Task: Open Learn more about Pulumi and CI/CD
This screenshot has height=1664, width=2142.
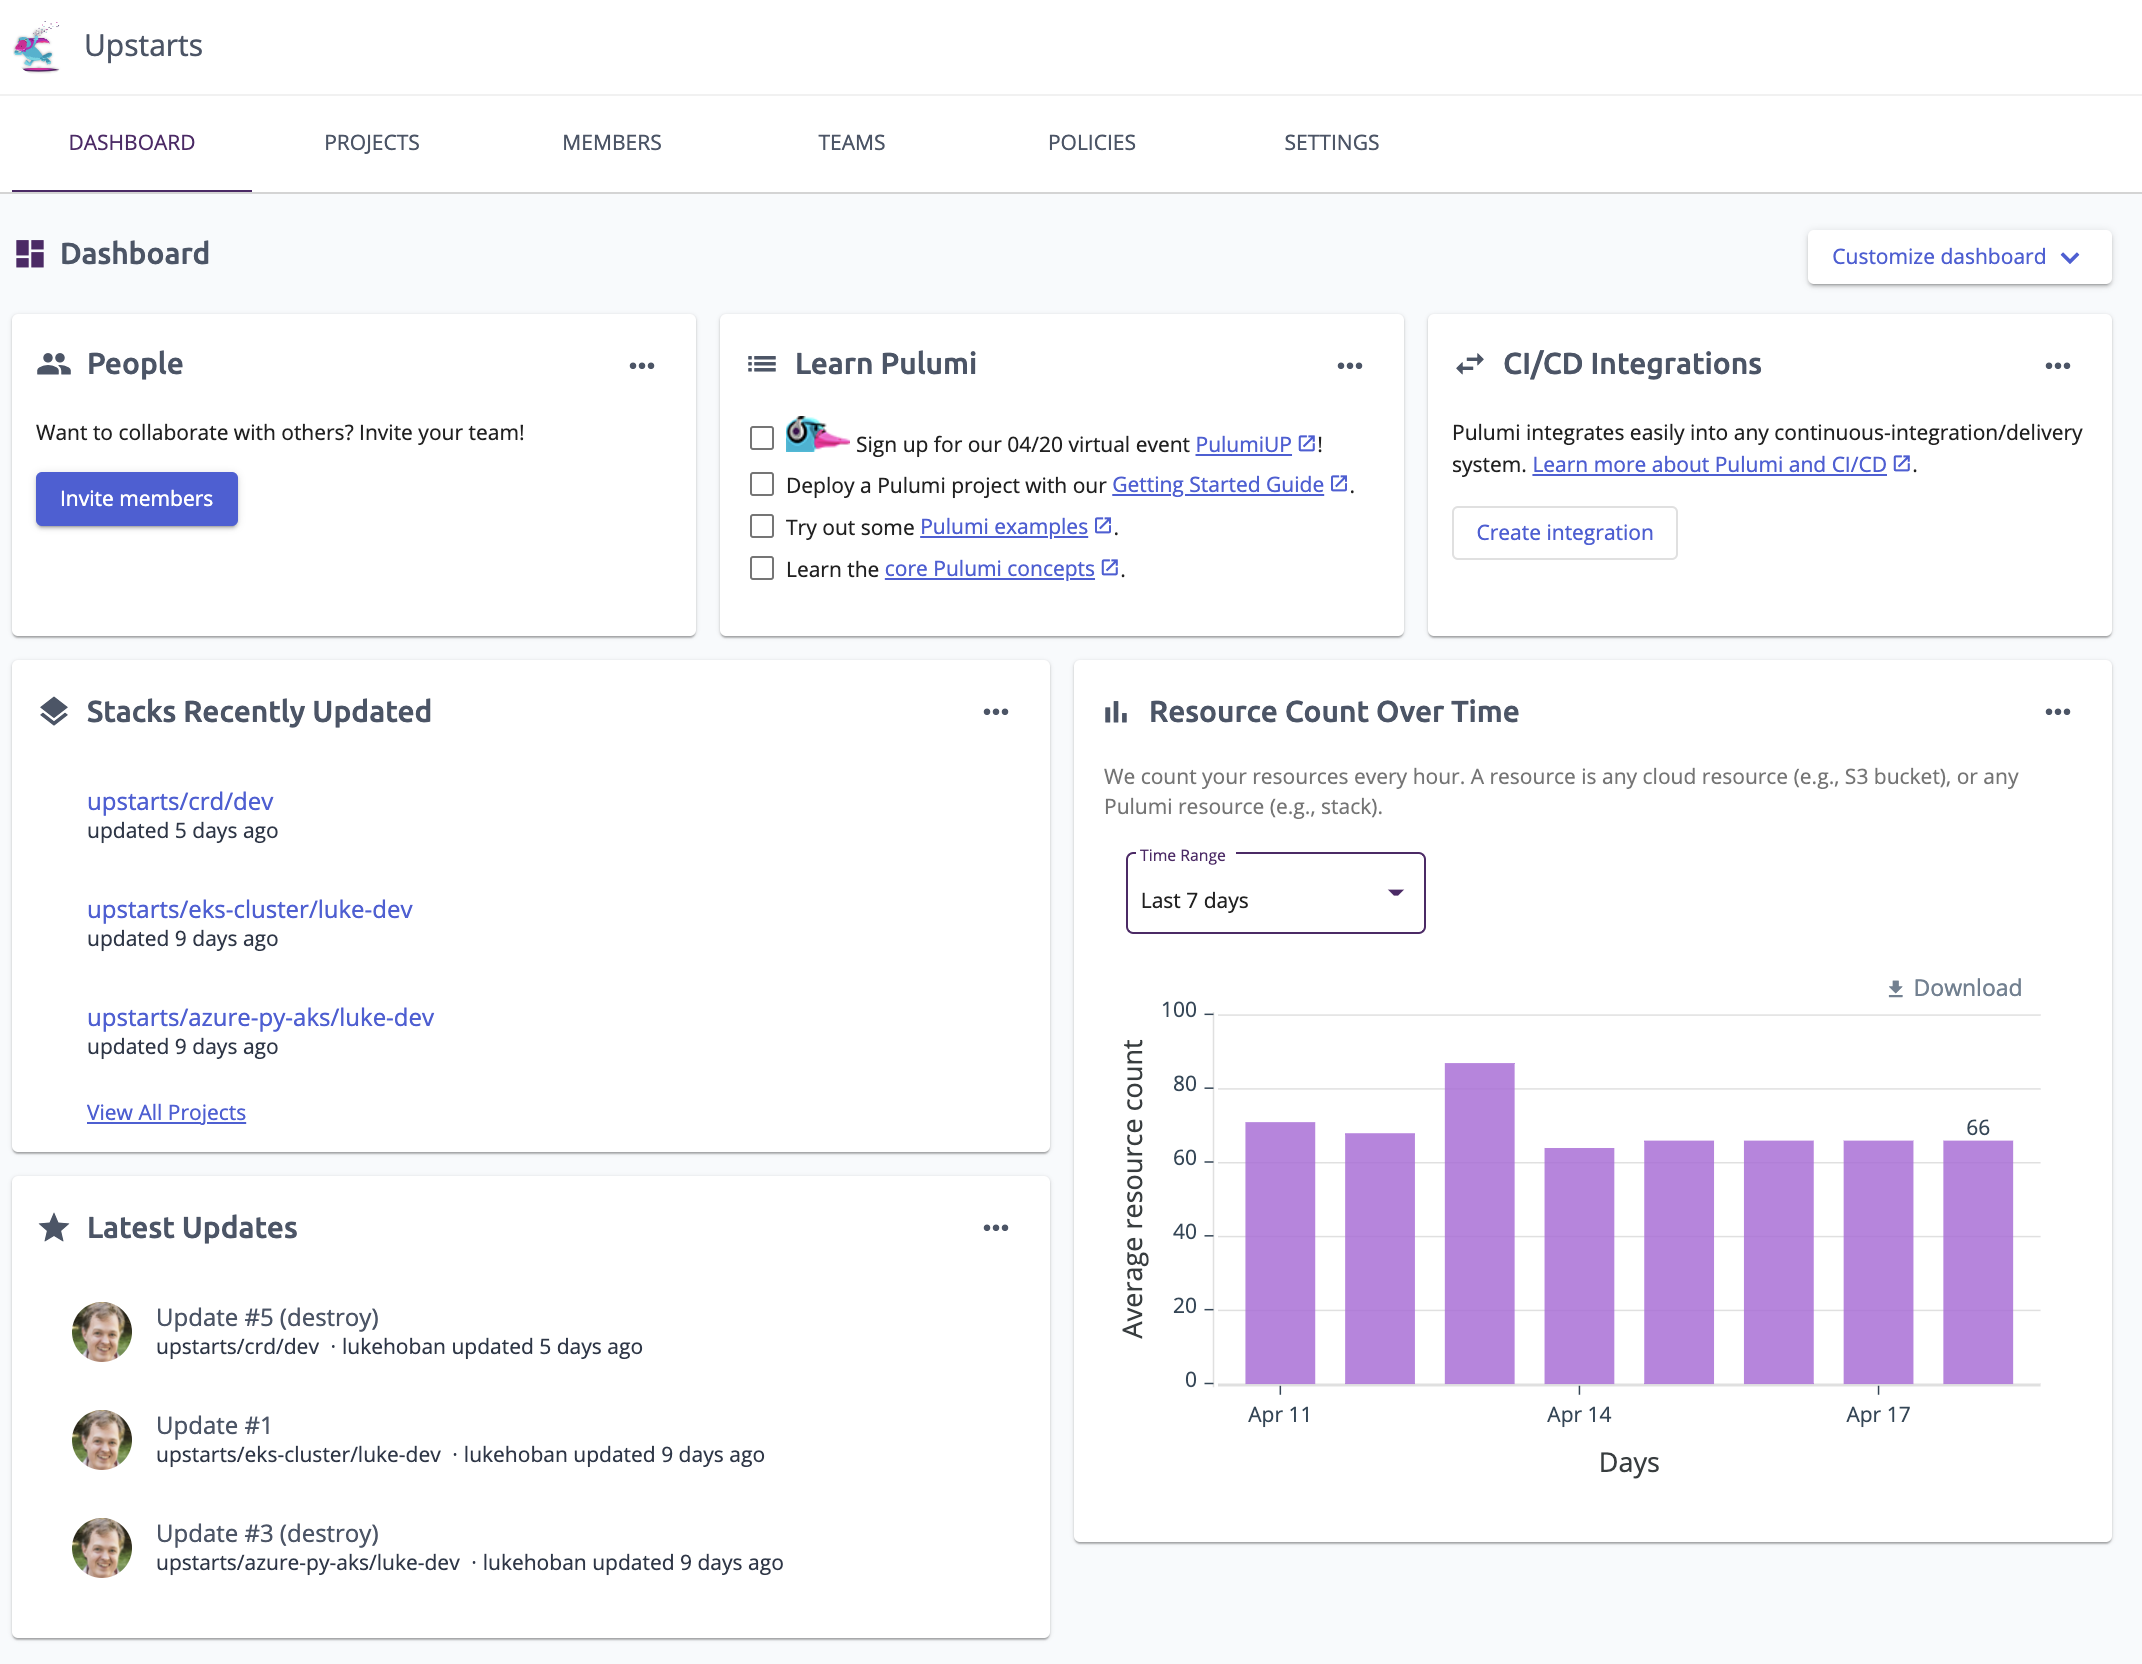Action: point(1710,465)
